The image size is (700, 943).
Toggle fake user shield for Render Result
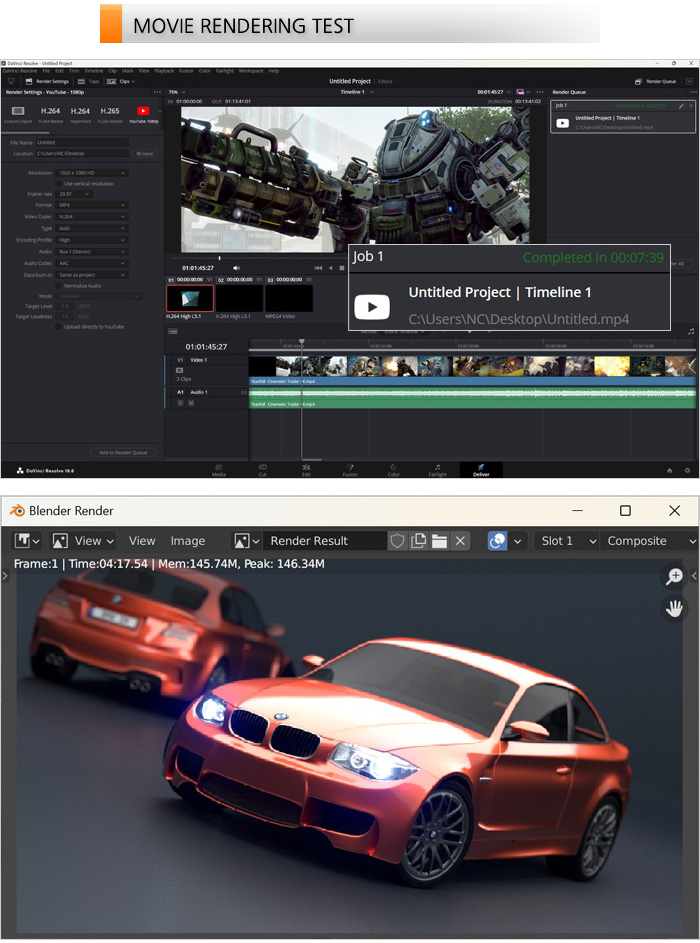[x=398, y=541]
